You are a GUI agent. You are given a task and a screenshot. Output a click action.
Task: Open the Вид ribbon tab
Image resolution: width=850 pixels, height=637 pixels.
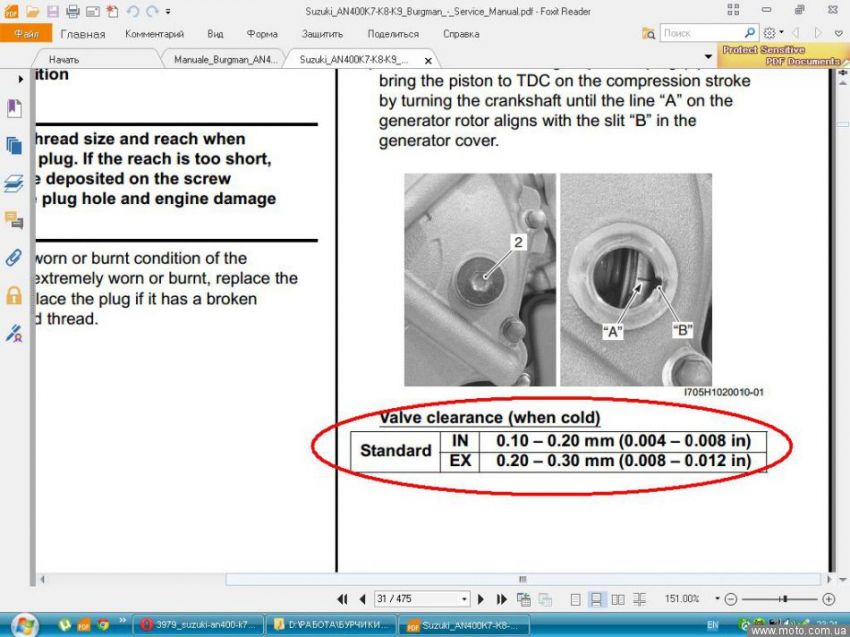pos(215,34)
